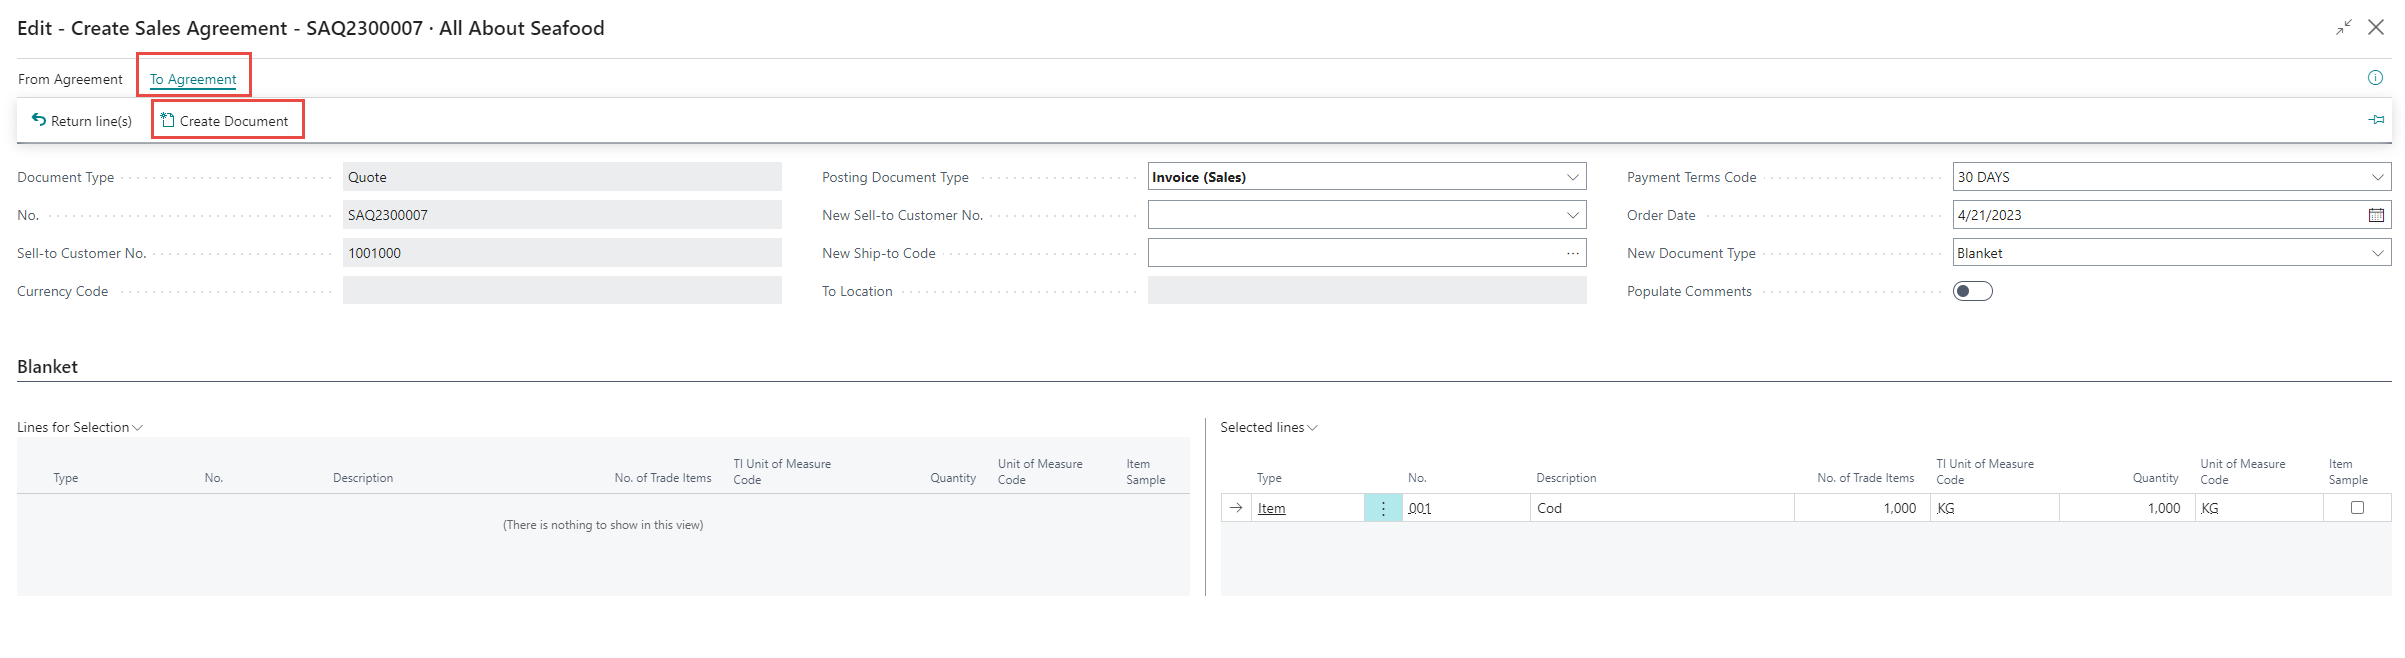Open row options menu for Cod line
Image resolution: width=2405 pixels, height=658 pixels.
click(1383, 508)
